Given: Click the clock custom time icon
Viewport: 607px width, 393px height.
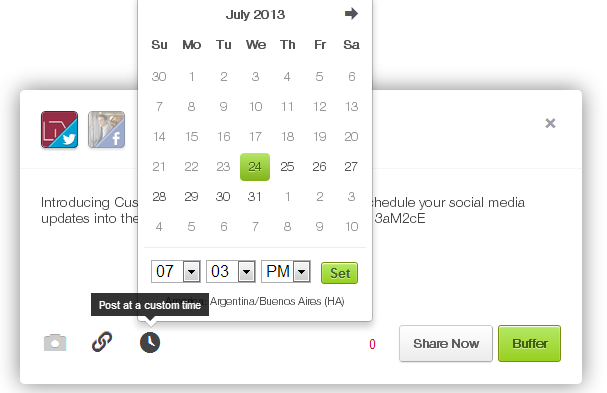Looking at the screenshot, I should tap(150, 342).
